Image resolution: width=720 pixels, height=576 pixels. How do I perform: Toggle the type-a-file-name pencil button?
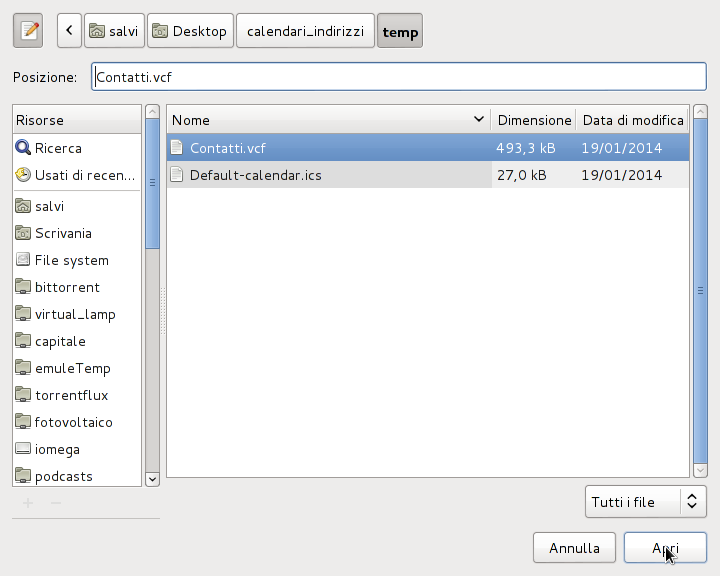(x=28, y=31)
